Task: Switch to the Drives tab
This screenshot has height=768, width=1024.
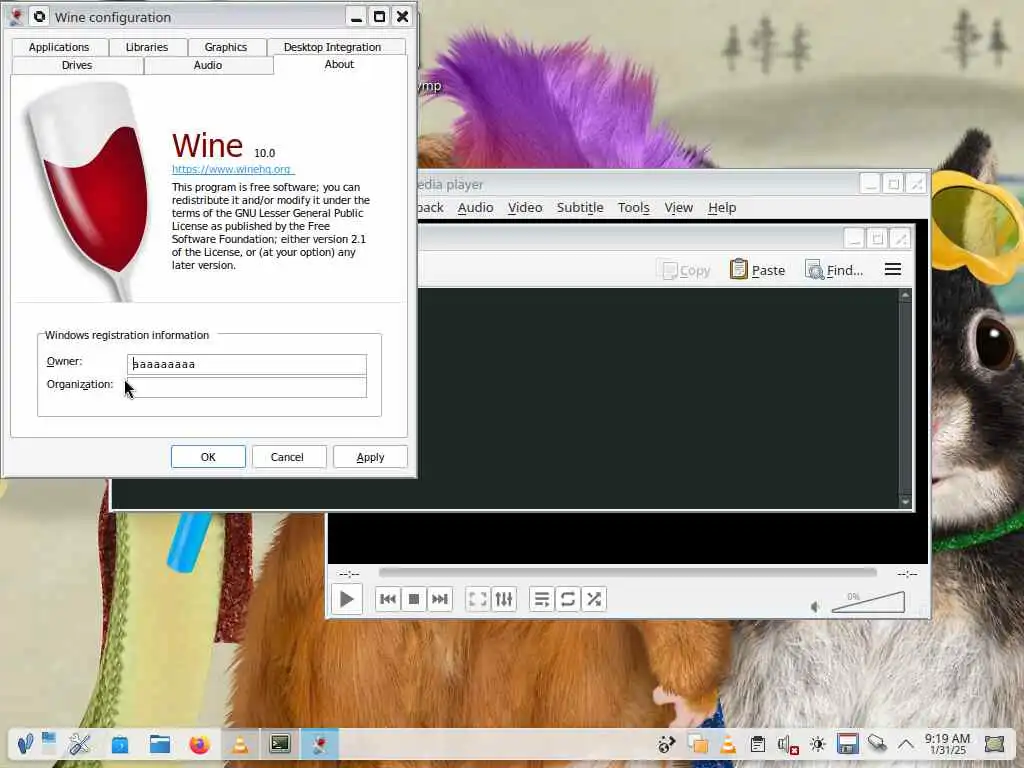Action: coord(77,65)
